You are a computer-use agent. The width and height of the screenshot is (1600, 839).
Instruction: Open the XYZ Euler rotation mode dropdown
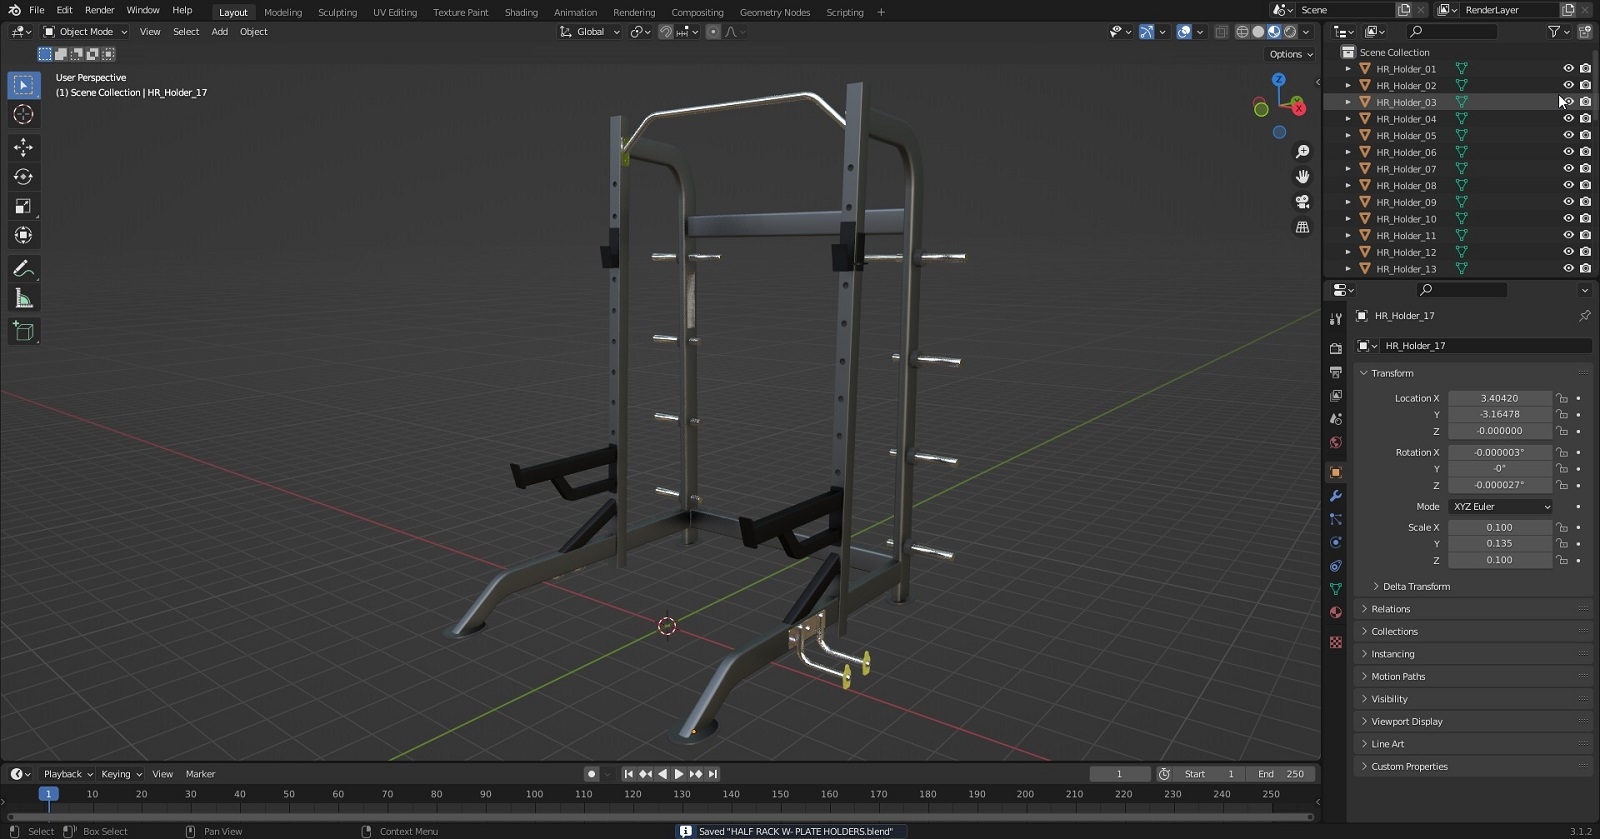[1500, 507]
